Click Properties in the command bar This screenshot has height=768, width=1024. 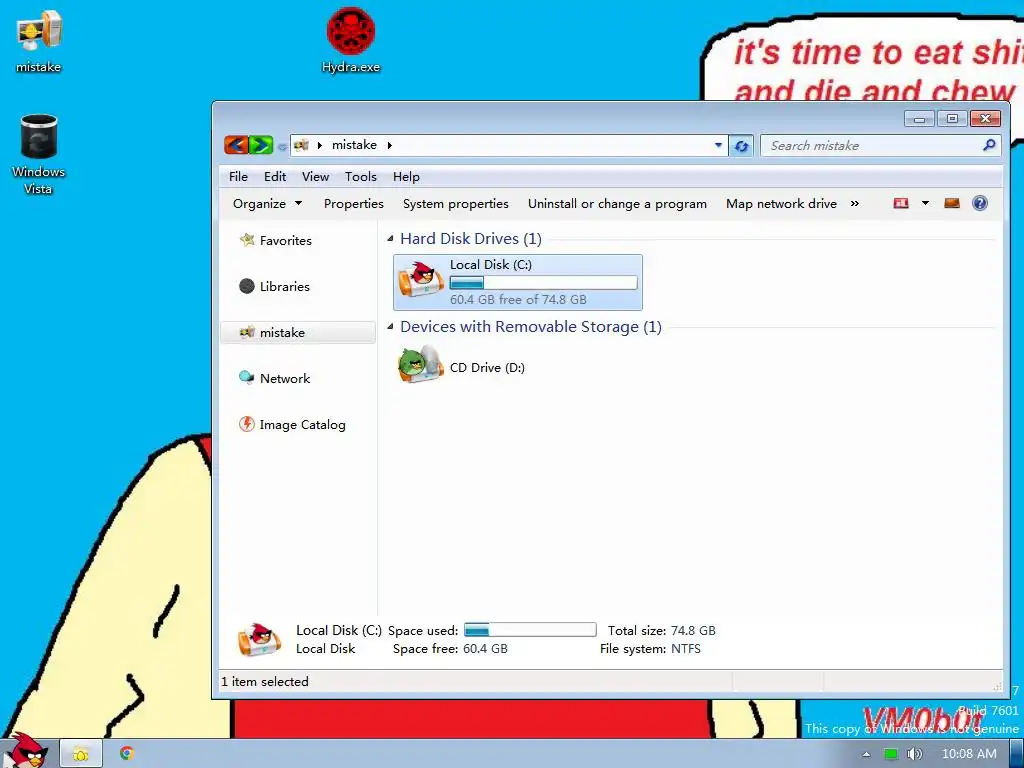354,204
